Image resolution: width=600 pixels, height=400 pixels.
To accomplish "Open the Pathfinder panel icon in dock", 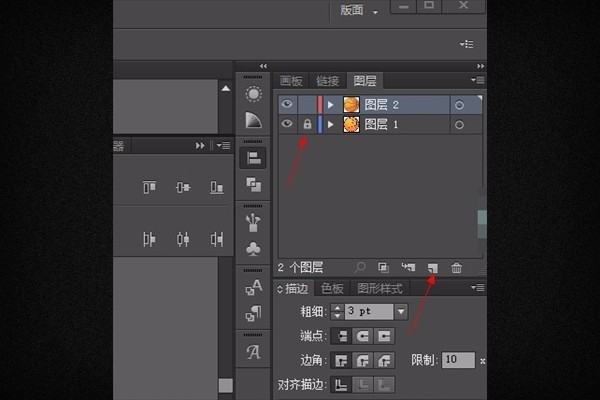I will point(253,184).
